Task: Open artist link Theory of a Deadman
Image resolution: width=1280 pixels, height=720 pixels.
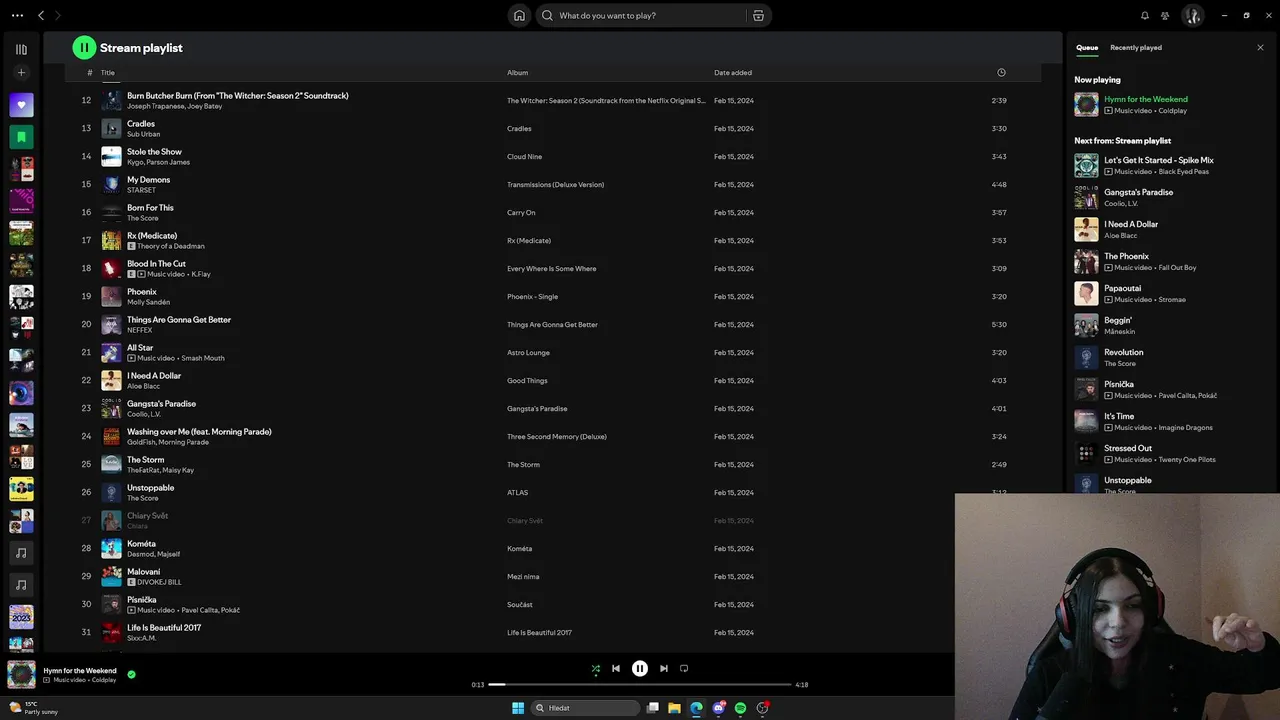Action: coord(170,246)
